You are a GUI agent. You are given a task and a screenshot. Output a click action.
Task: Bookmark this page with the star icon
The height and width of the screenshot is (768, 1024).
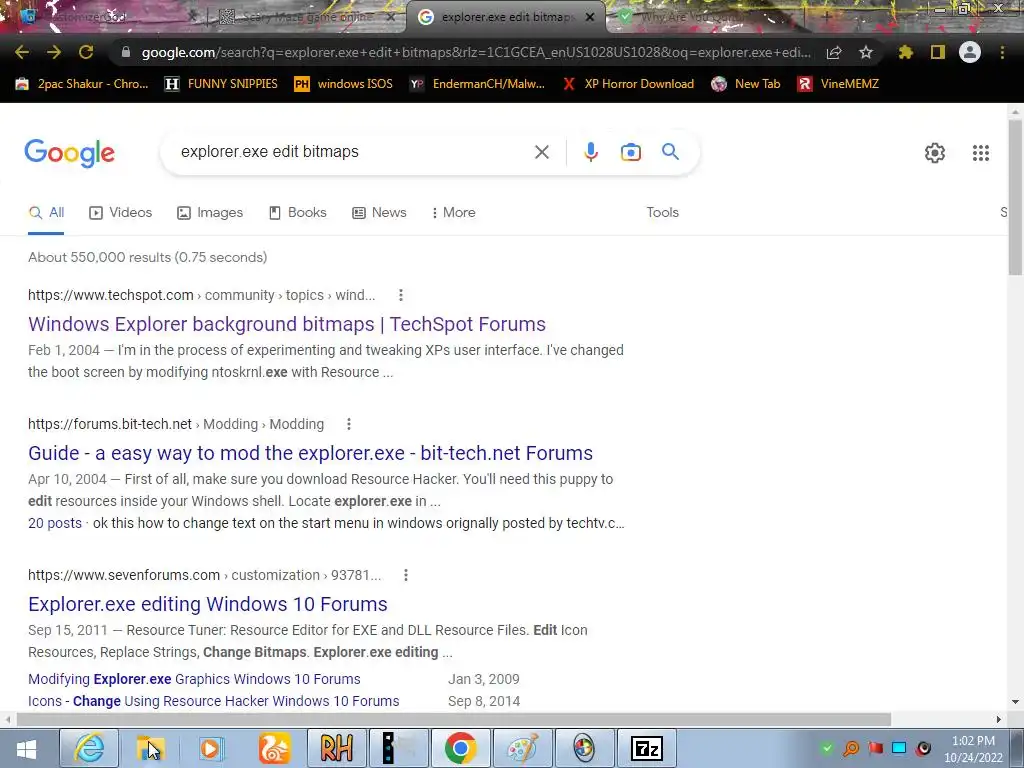point(866,52)
